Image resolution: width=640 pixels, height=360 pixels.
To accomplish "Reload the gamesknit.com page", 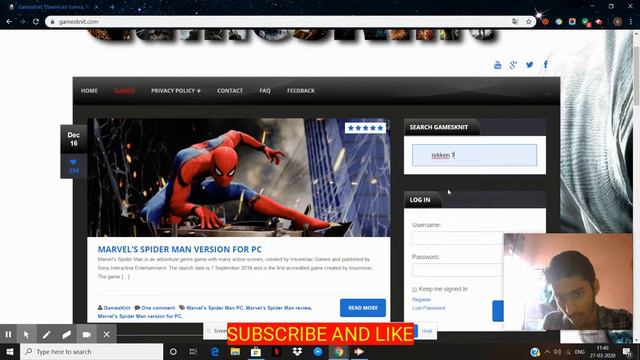I will (x=36, y=22).
